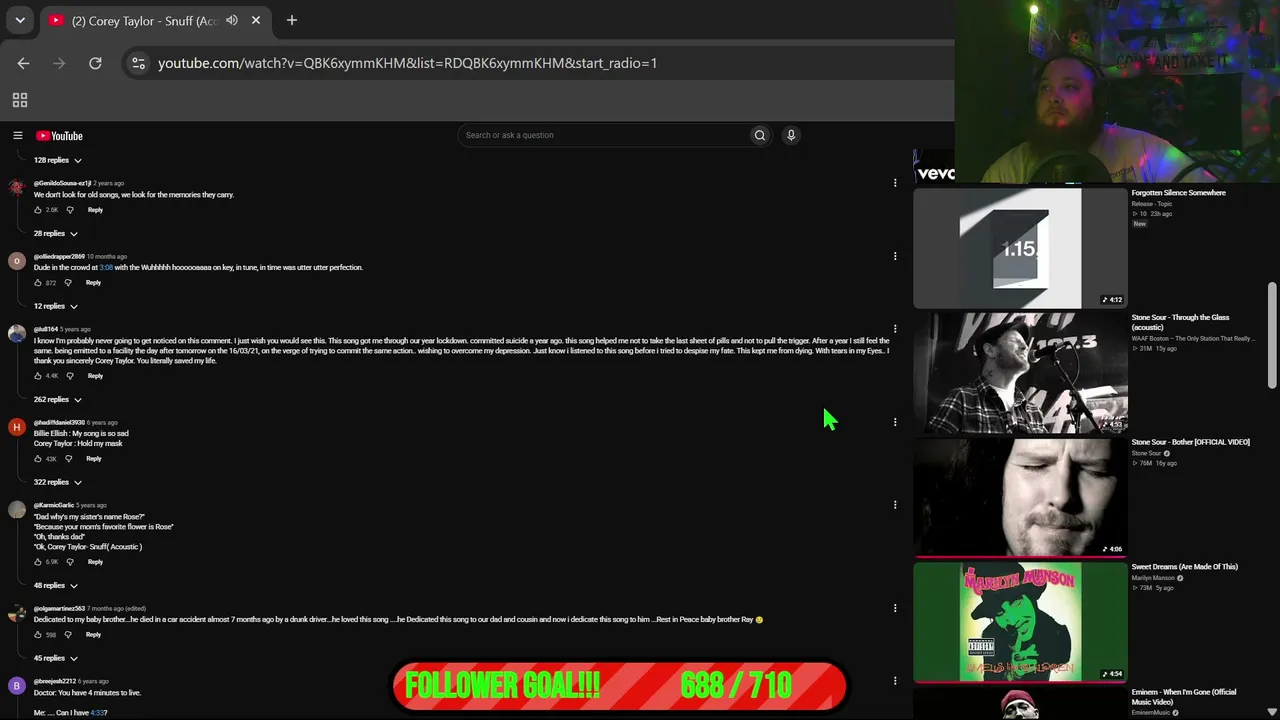Jump to the 3:08 timestamp link
Screen dimensions: 1280x720
pyautogui.click(x=106, y=268)
